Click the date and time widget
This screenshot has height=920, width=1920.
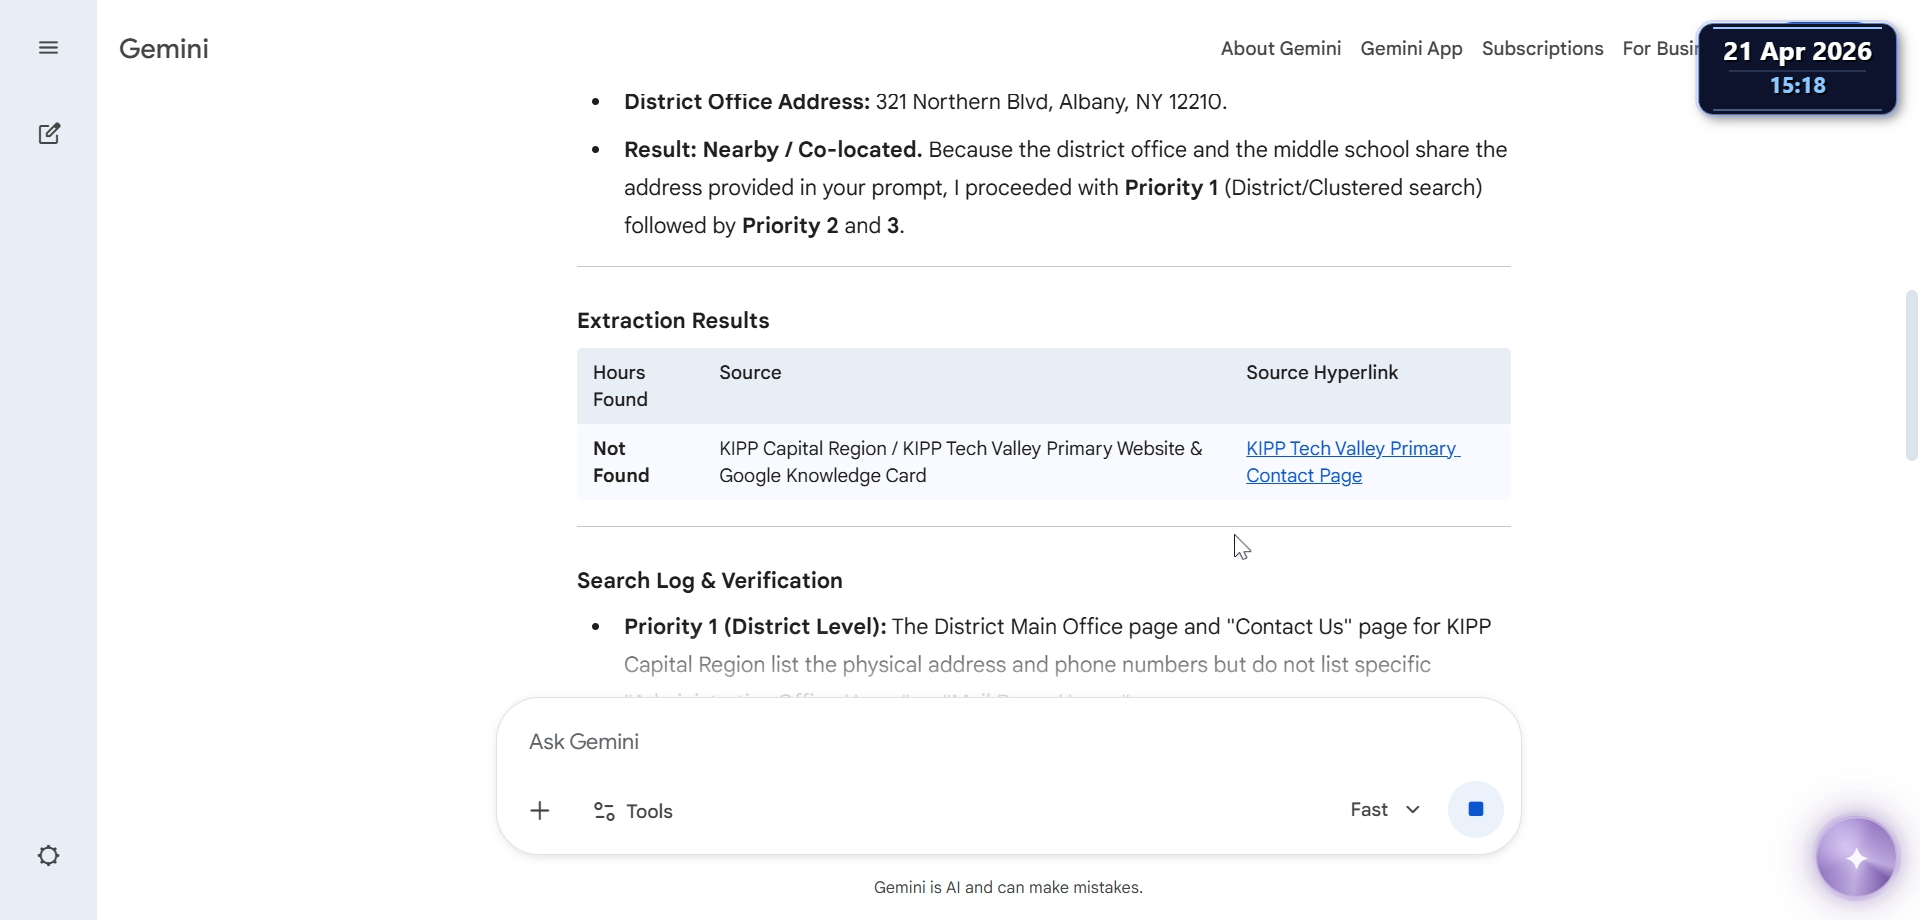pyautogui.click(x=1797, y=68)
